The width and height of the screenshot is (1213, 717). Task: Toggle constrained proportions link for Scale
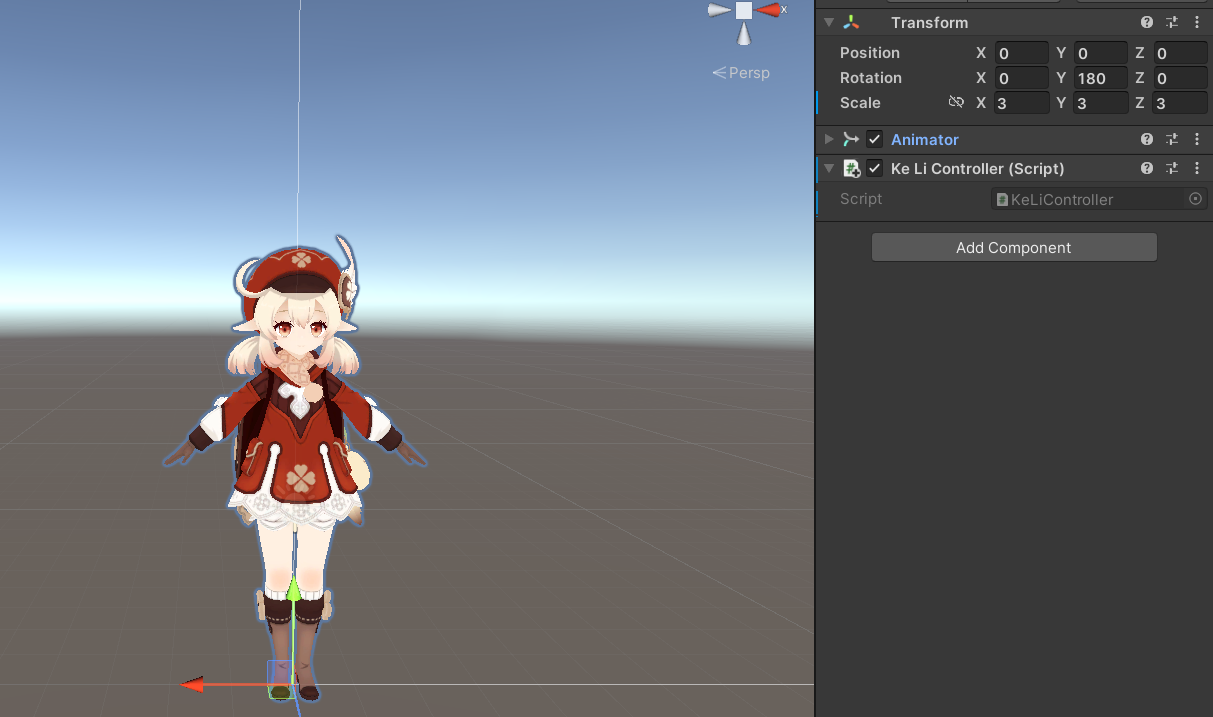point(956,102)
